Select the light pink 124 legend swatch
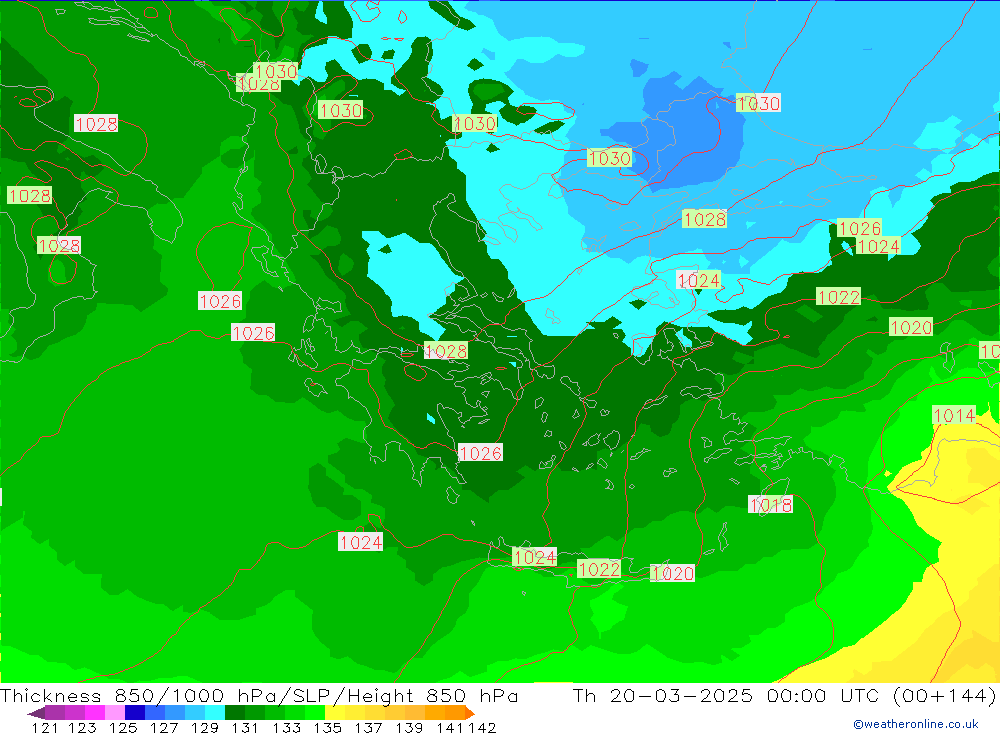Screen dimensions: 1000x733 coord(115,713)
